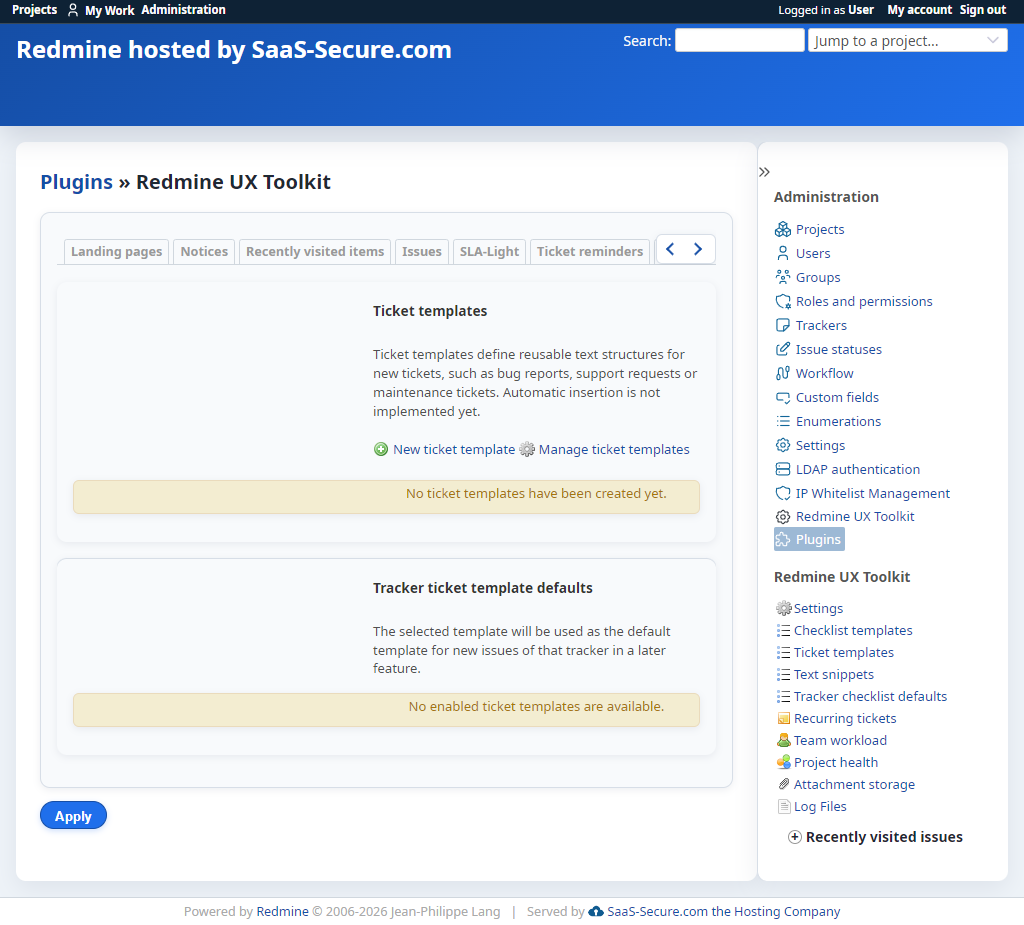Switch to the Landing pages tab
The height and width of the screenshot is (925, 1024).
pos(116,252)
